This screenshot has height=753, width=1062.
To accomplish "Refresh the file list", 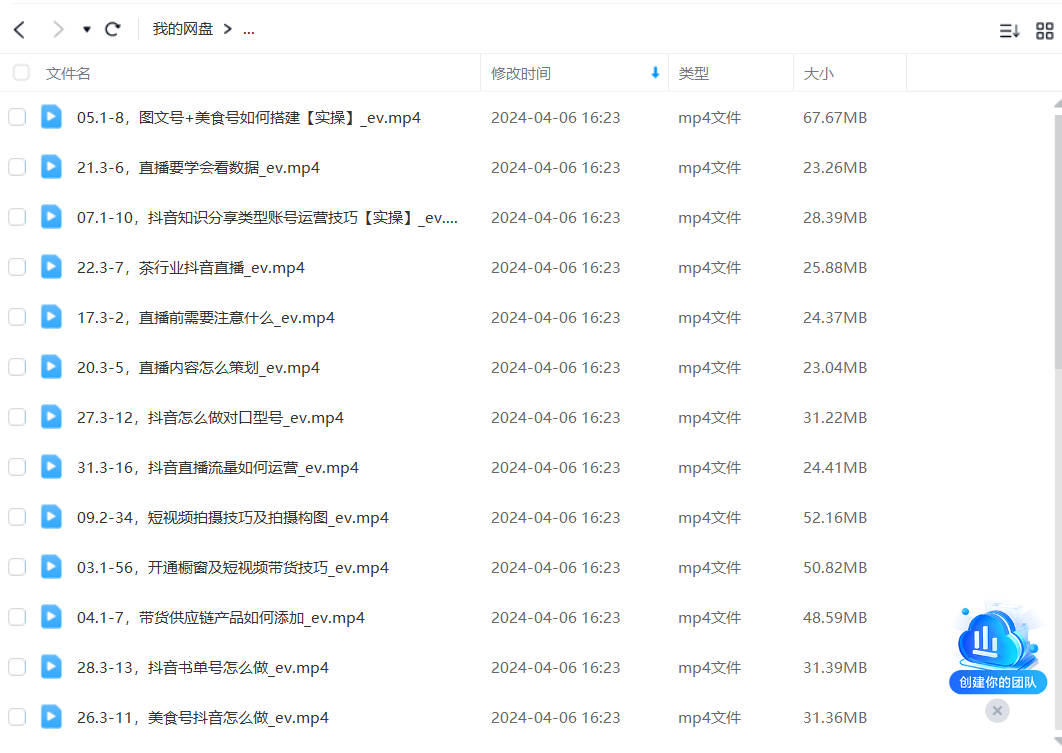I will point(112,29).
